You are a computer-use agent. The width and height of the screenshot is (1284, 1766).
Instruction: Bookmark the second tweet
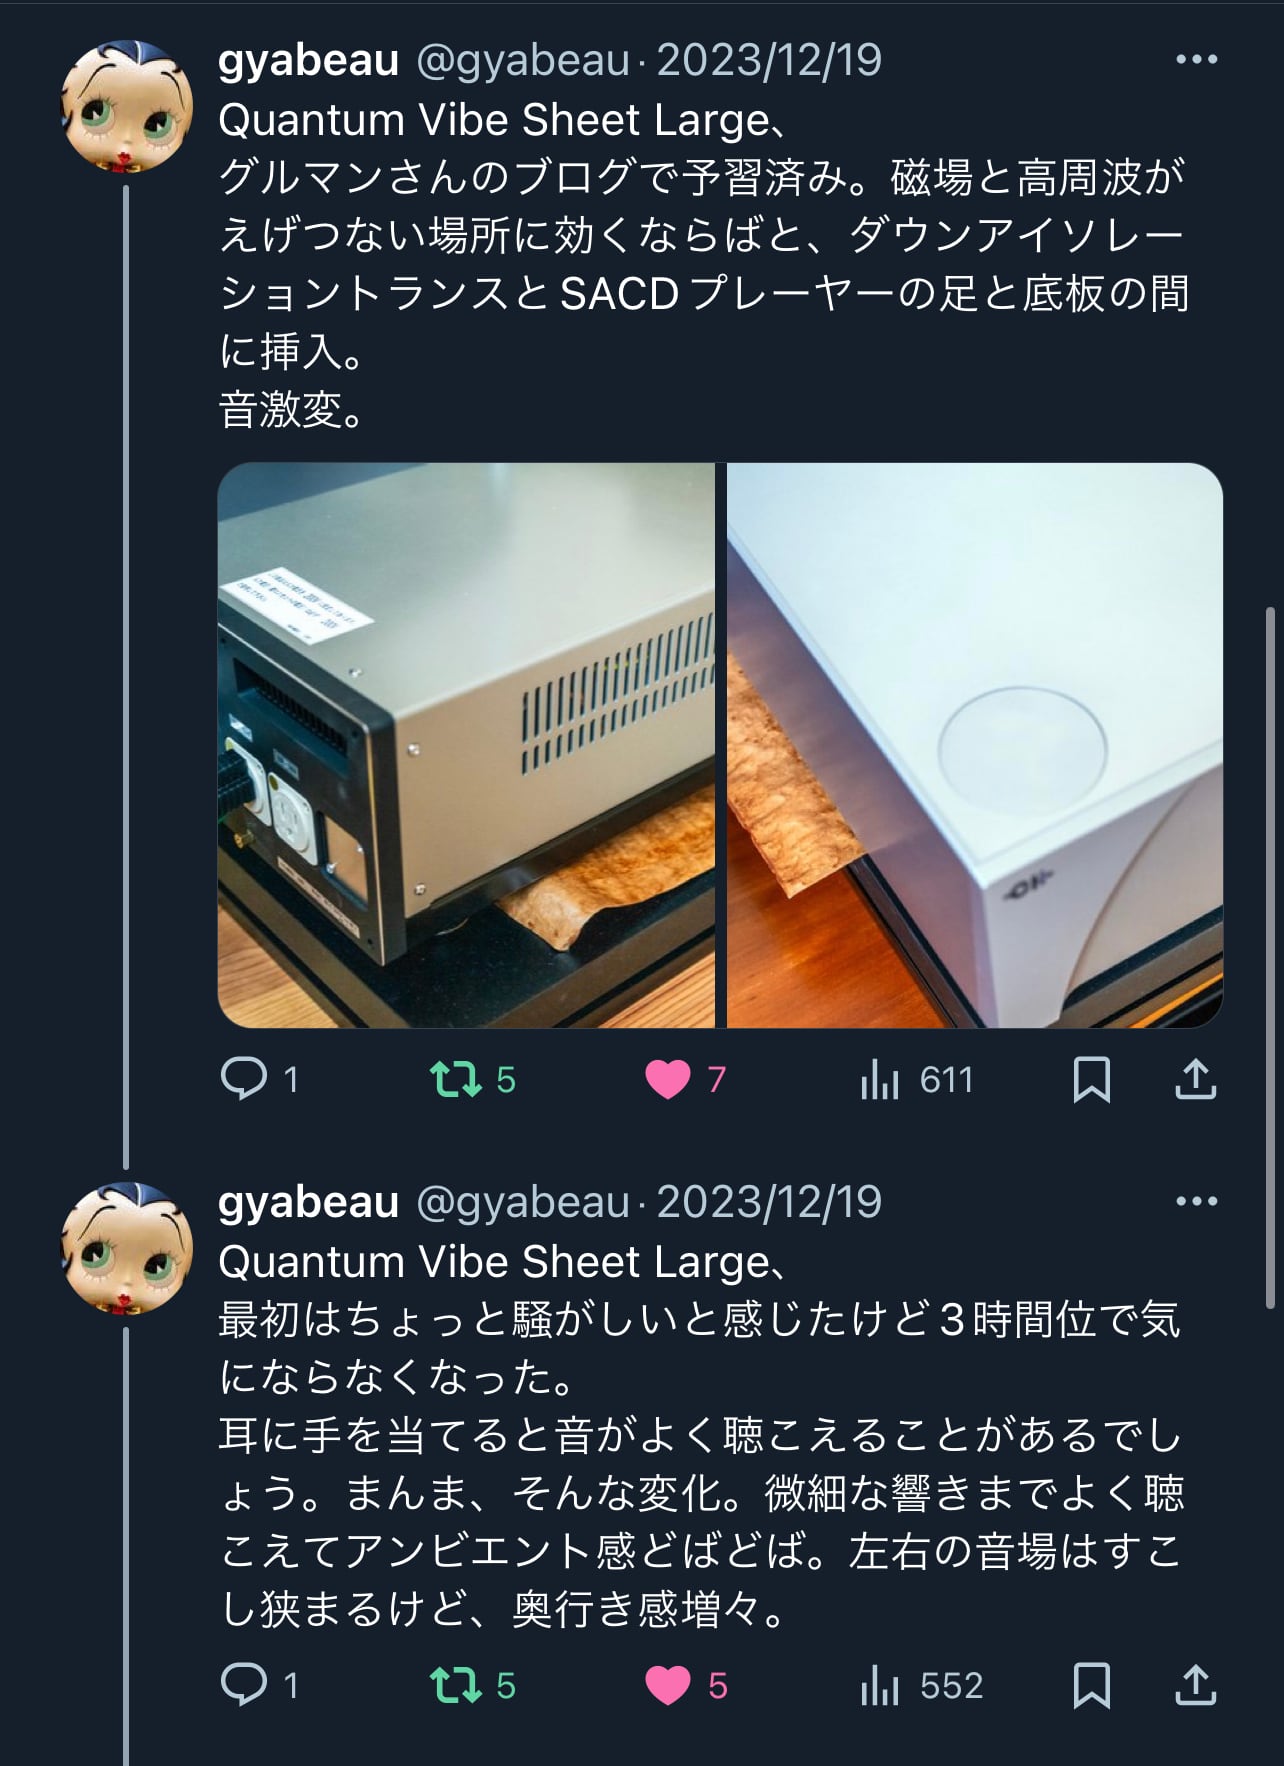pos(1091,1686)
